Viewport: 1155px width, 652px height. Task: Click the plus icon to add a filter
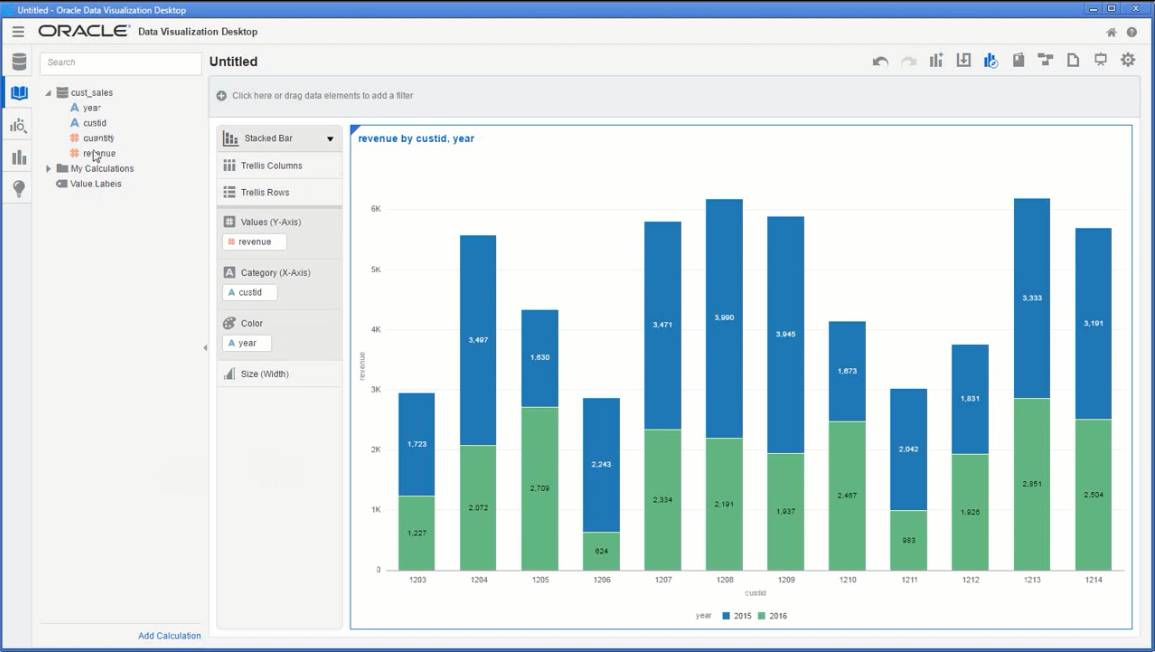221,96
